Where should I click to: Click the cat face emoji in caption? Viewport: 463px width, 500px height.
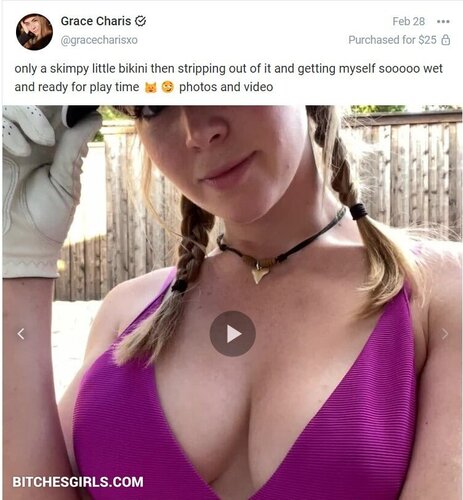pyautogui.click(x=151, y=88)
